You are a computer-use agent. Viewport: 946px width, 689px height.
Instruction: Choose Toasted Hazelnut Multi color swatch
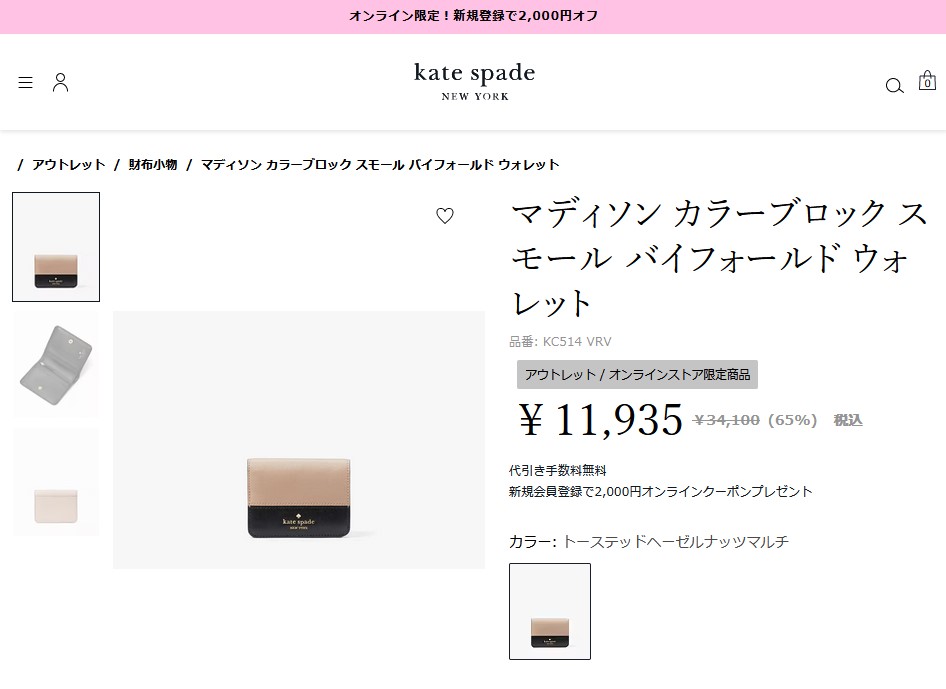point(550,611)
